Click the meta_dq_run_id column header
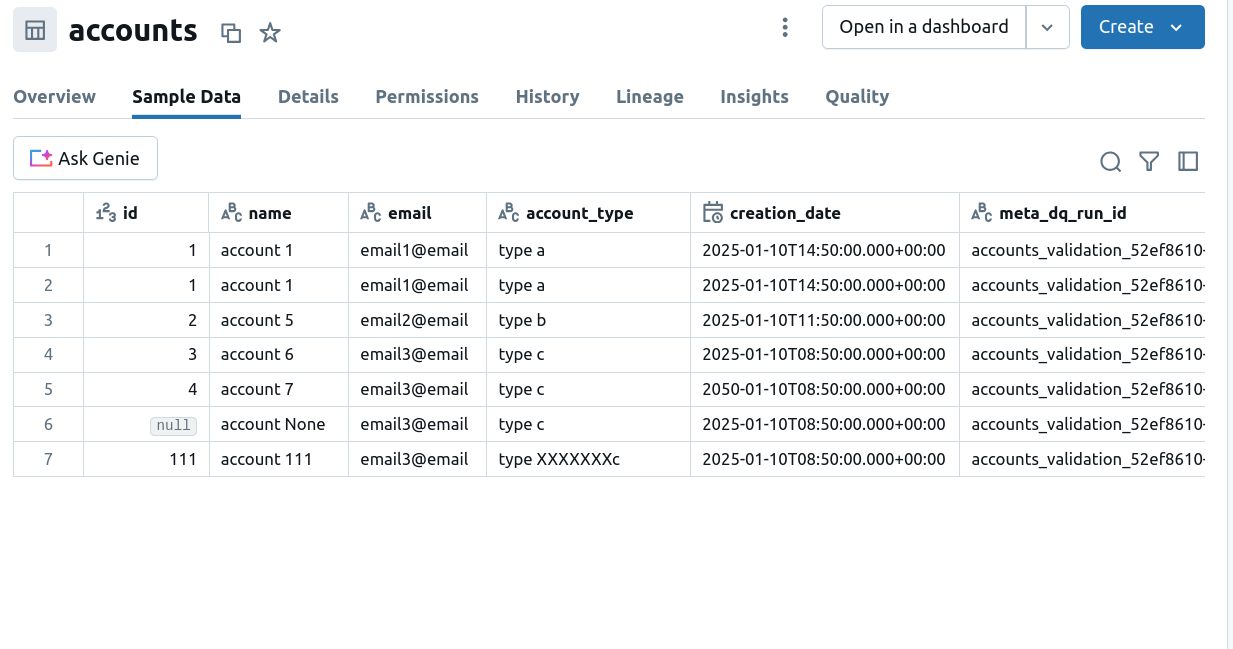Viewport: 1233px width, 649px height. 1083,213
